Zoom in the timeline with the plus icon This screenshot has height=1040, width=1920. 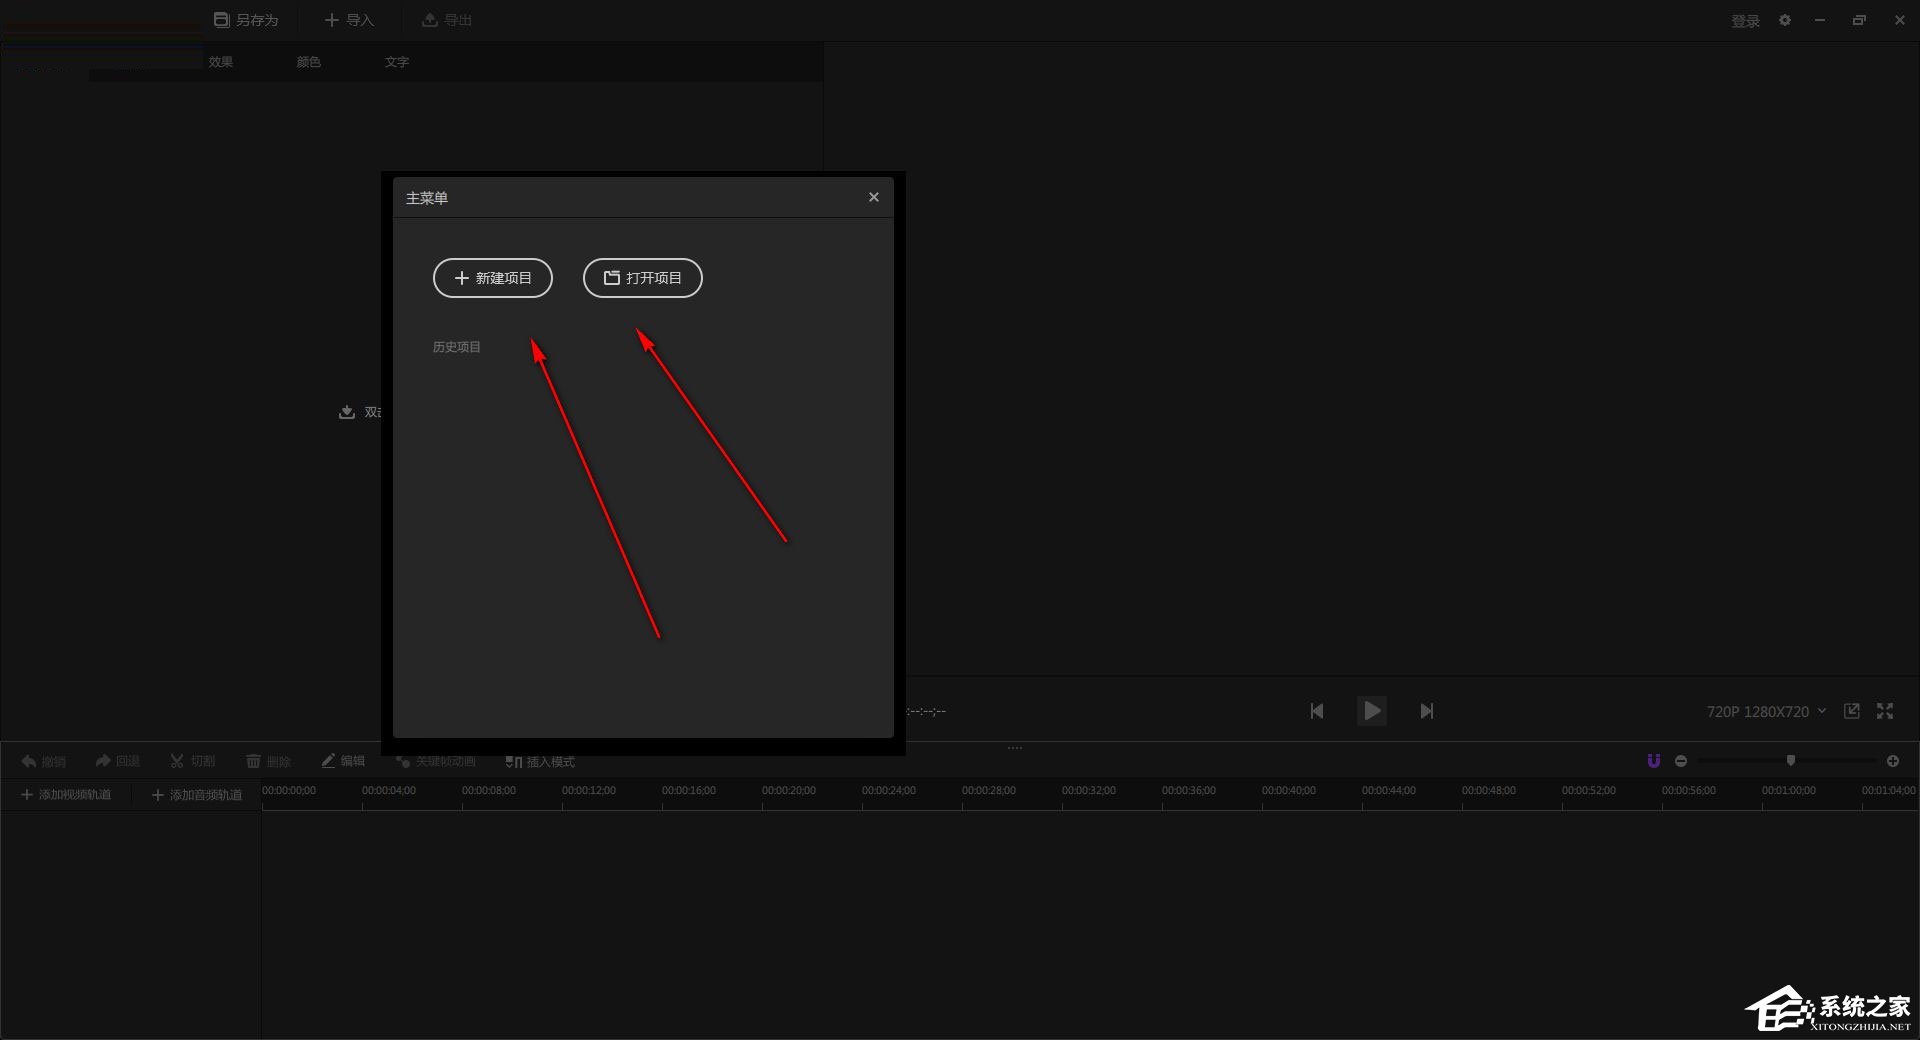(1893, 760)
